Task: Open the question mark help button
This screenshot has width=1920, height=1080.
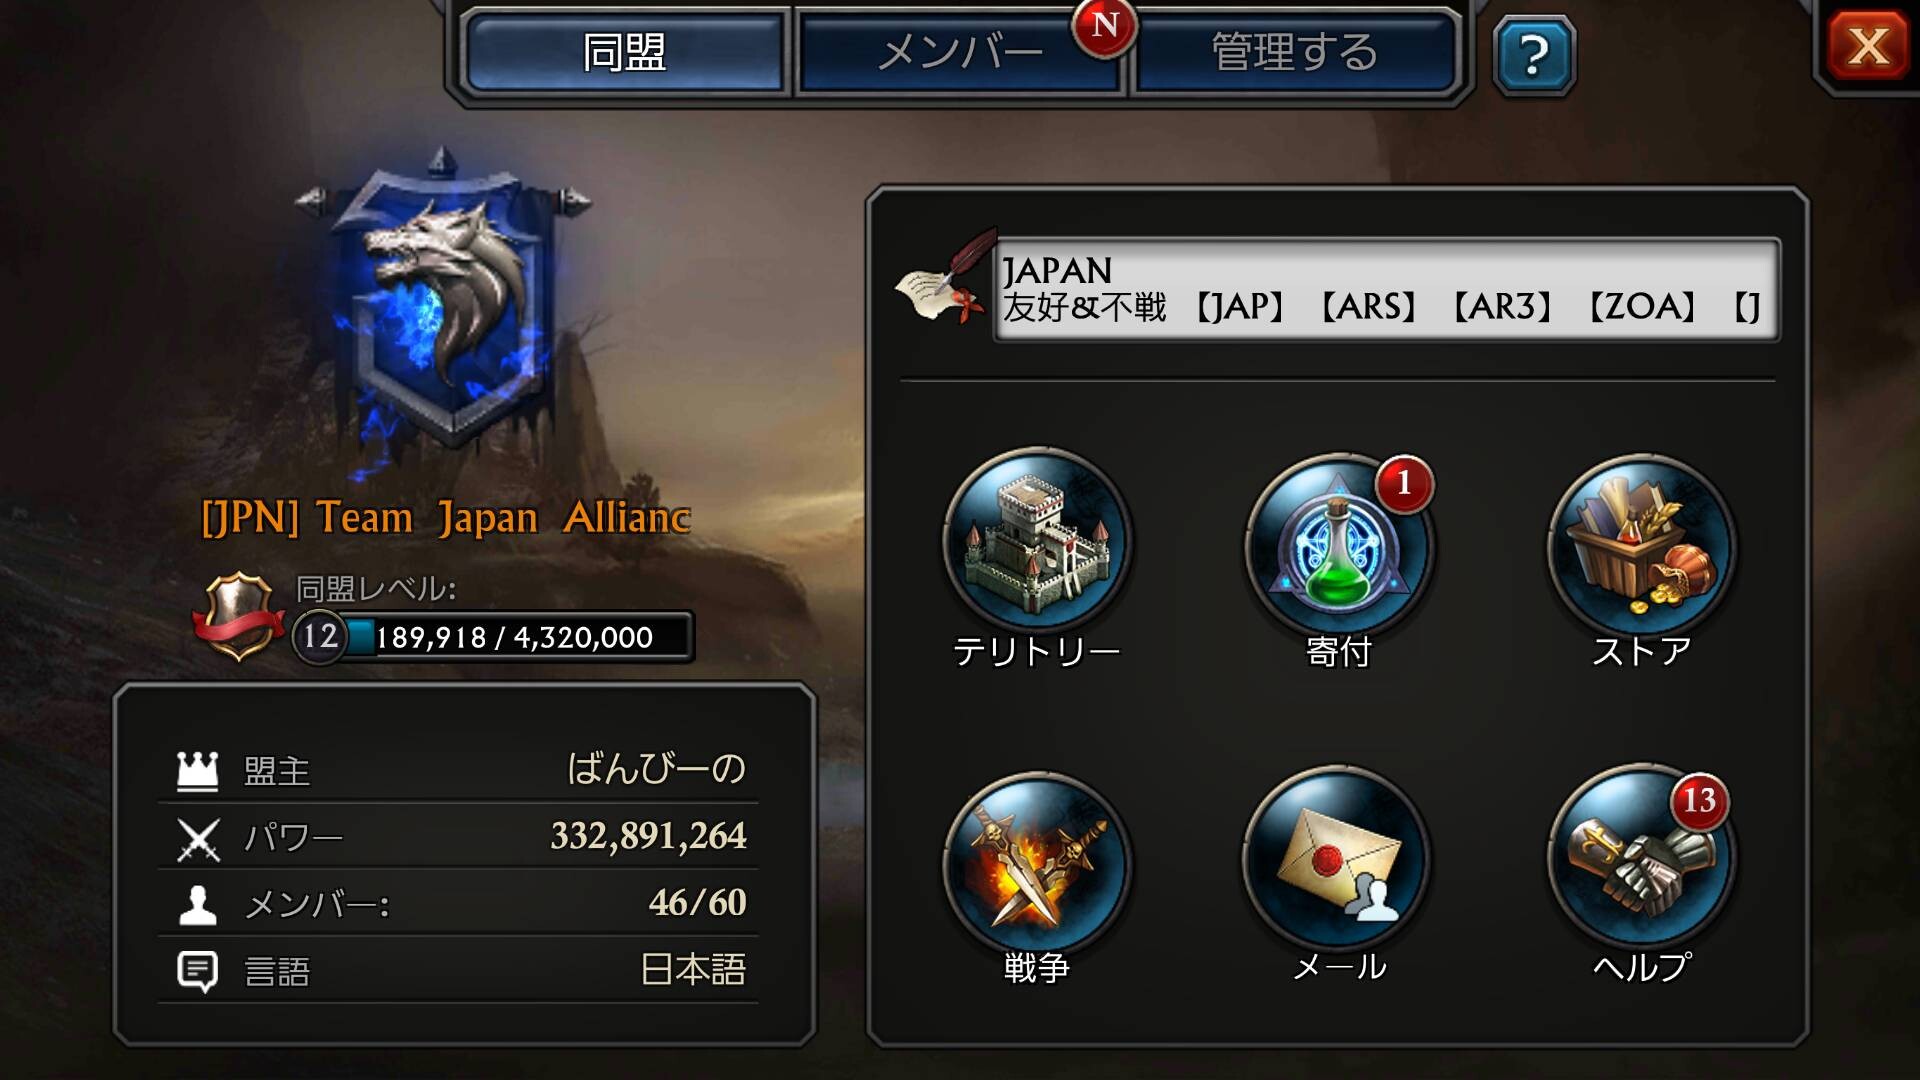Action: [1533, 55]
